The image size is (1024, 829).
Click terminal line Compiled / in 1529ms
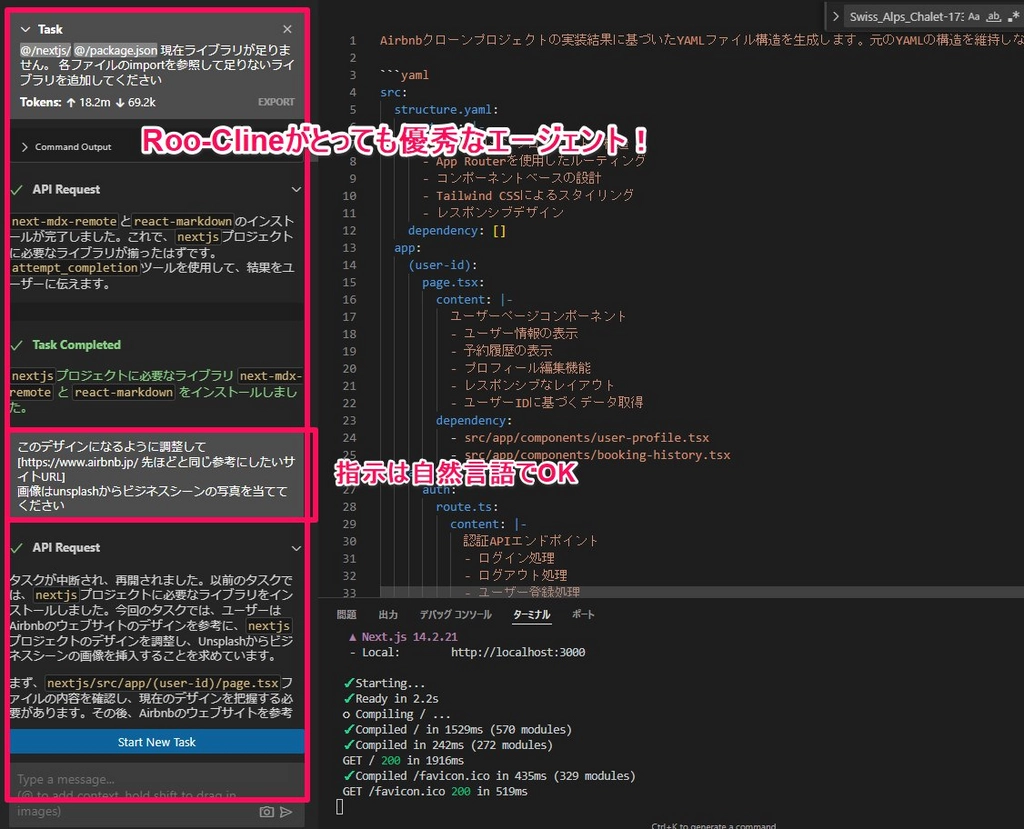[x=457, y=730]
